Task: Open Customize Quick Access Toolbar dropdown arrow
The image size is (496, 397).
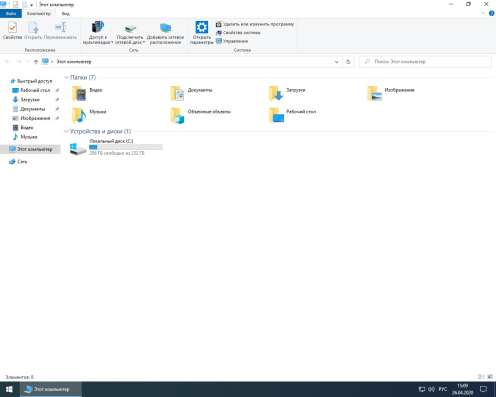Action: pos(32,5)
